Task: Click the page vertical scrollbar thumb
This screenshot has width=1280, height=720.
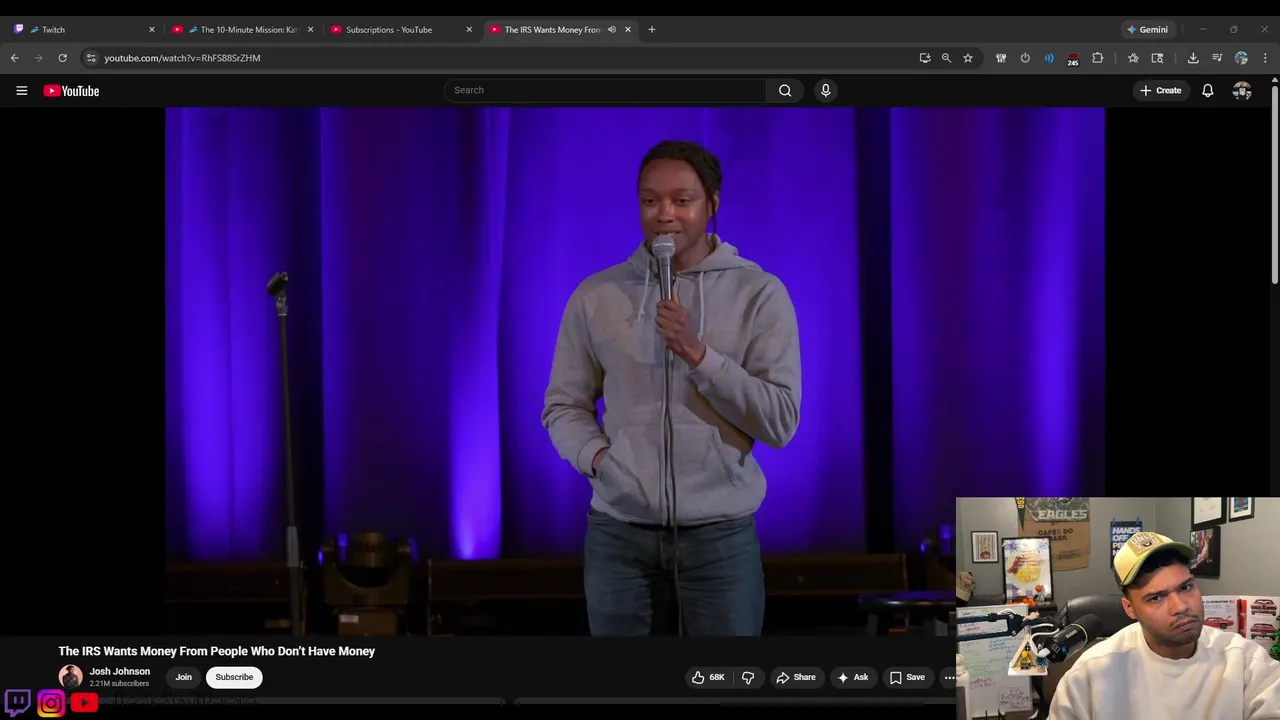Action: pos(1275,183)
